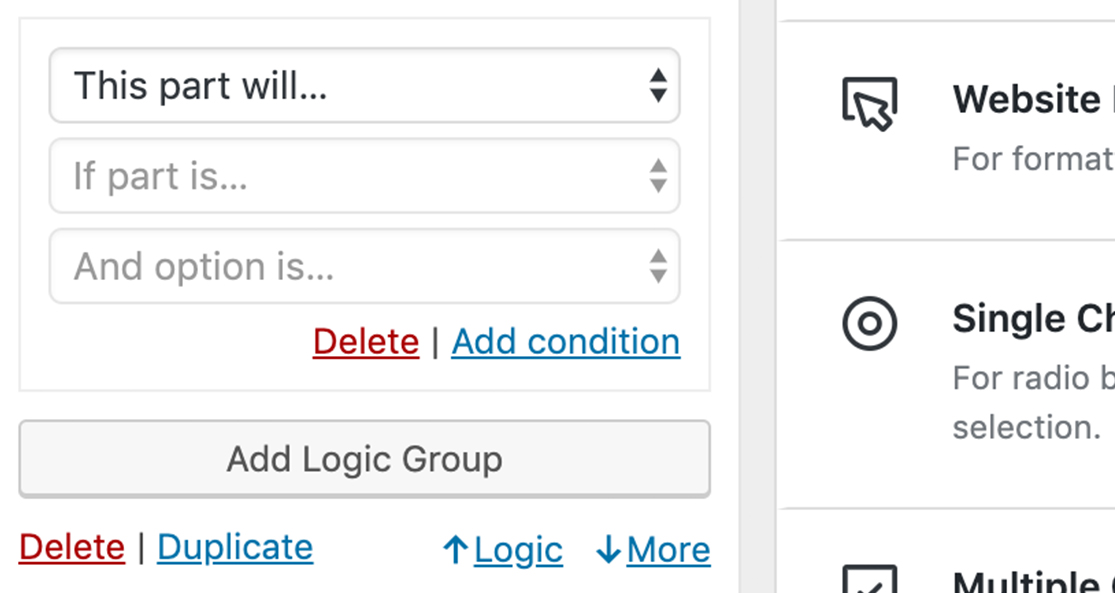Screen dimensions: 1115x593
Task: Expand the "If part is..." select box
Action: (x=364, y=176)
